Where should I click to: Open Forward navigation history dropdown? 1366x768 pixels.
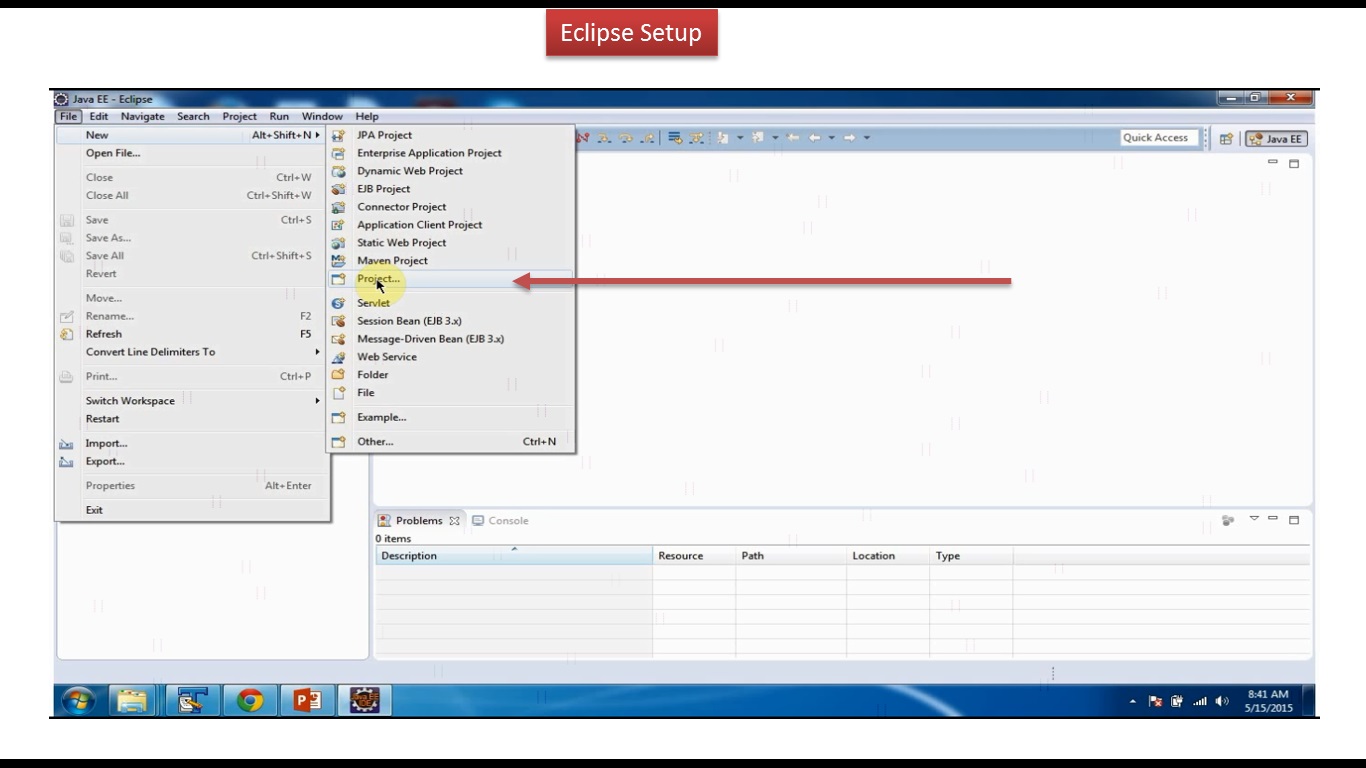(866, 138)
